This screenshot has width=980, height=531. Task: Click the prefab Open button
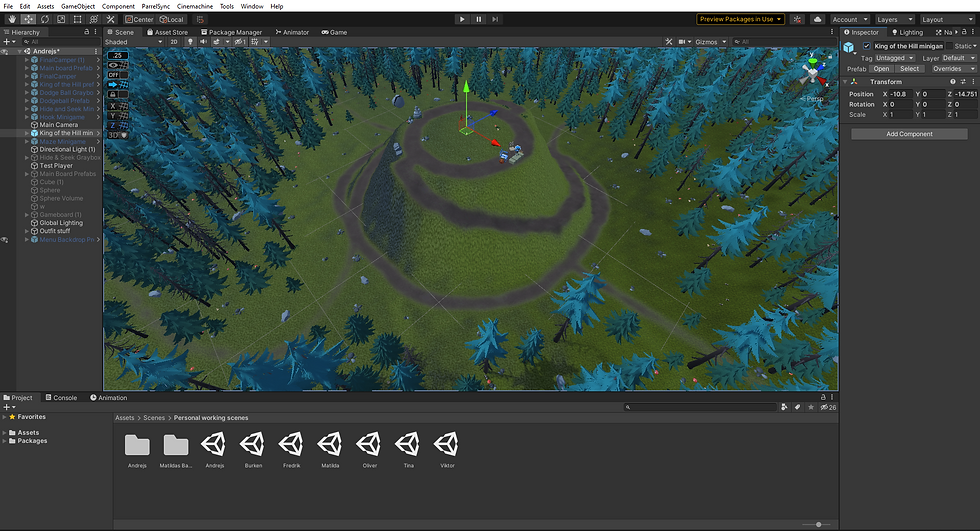[881, 69]
